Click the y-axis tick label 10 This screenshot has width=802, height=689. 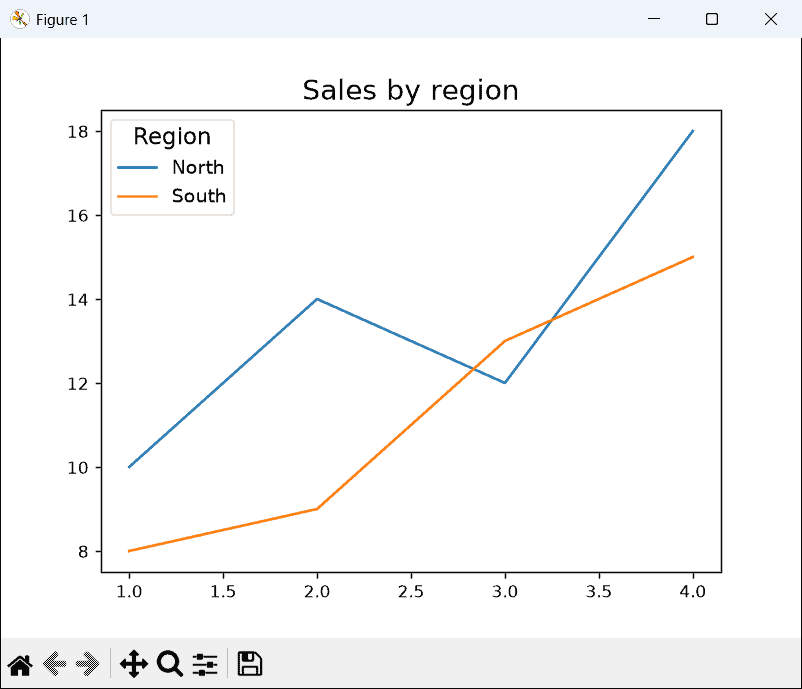coord(78,468)
